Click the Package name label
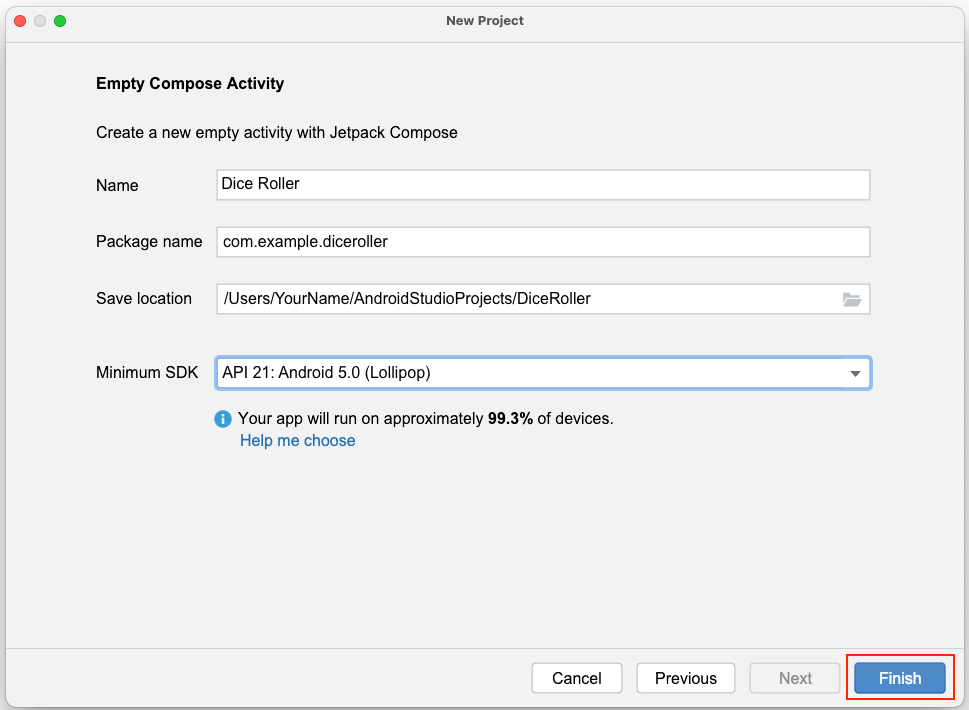 pos(149,241)
